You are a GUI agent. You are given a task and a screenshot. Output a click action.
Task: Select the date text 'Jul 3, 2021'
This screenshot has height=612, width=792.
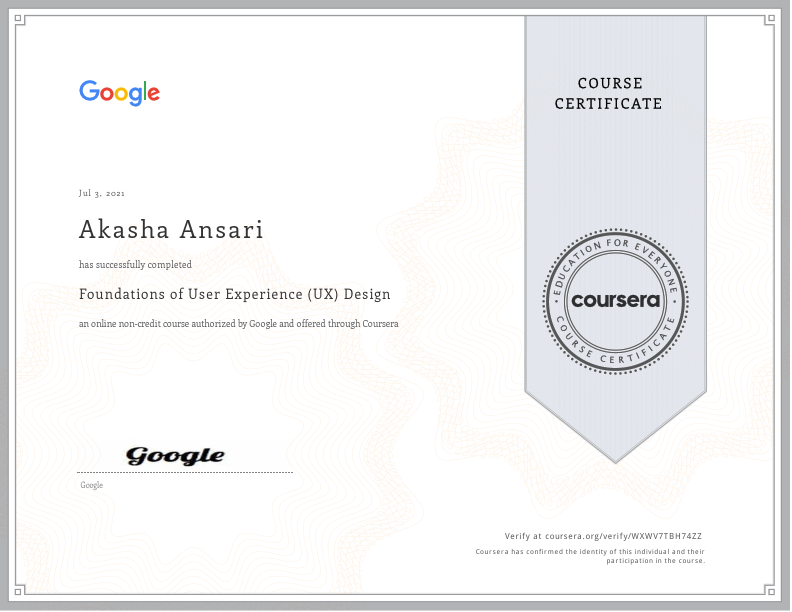(x=102, y=193)
